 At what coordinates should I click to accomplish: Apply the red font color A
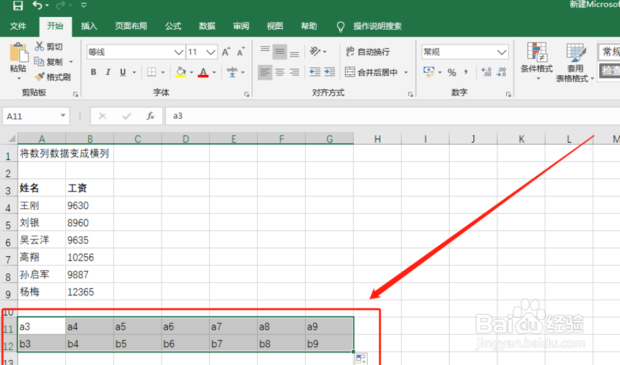click(203, 72)
